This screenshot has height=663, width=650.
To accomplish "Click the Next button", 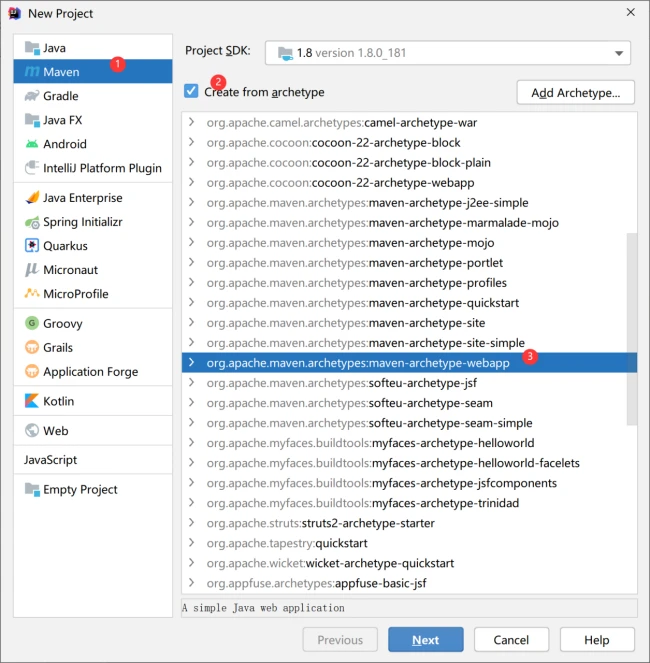I will click(x=425, y=640).
